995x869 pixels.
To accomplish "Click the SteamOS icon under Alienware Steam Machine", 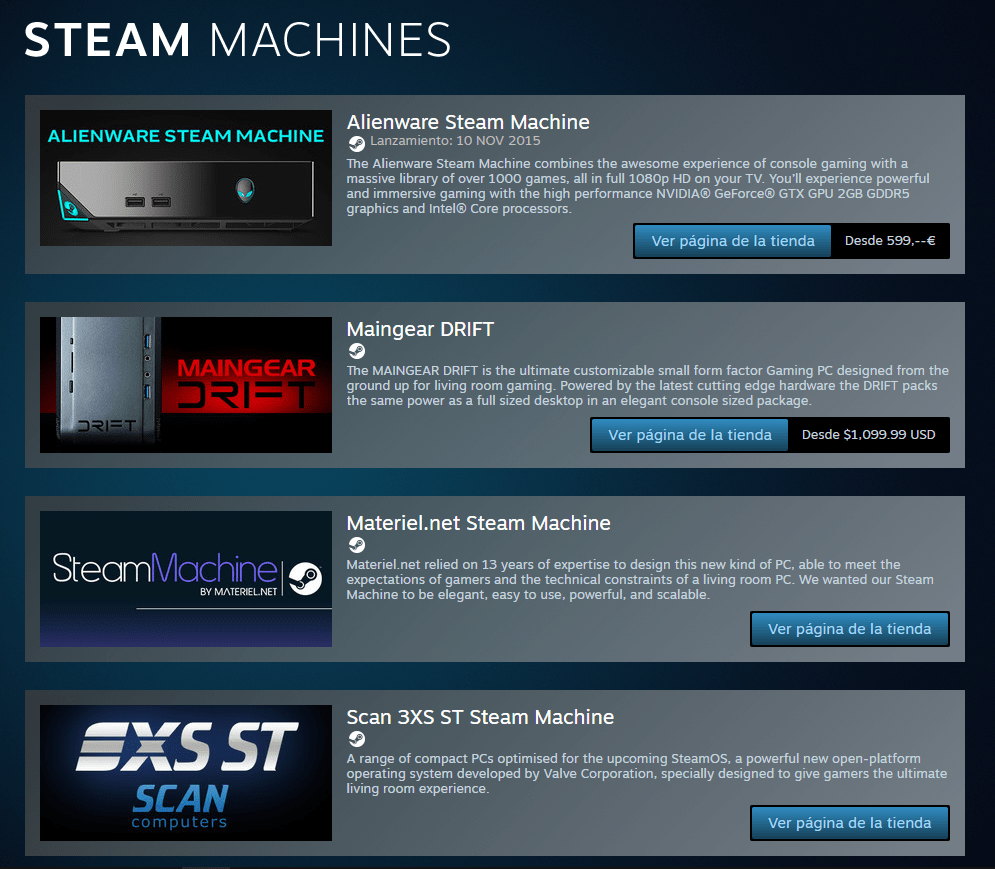I will point(357,144).
